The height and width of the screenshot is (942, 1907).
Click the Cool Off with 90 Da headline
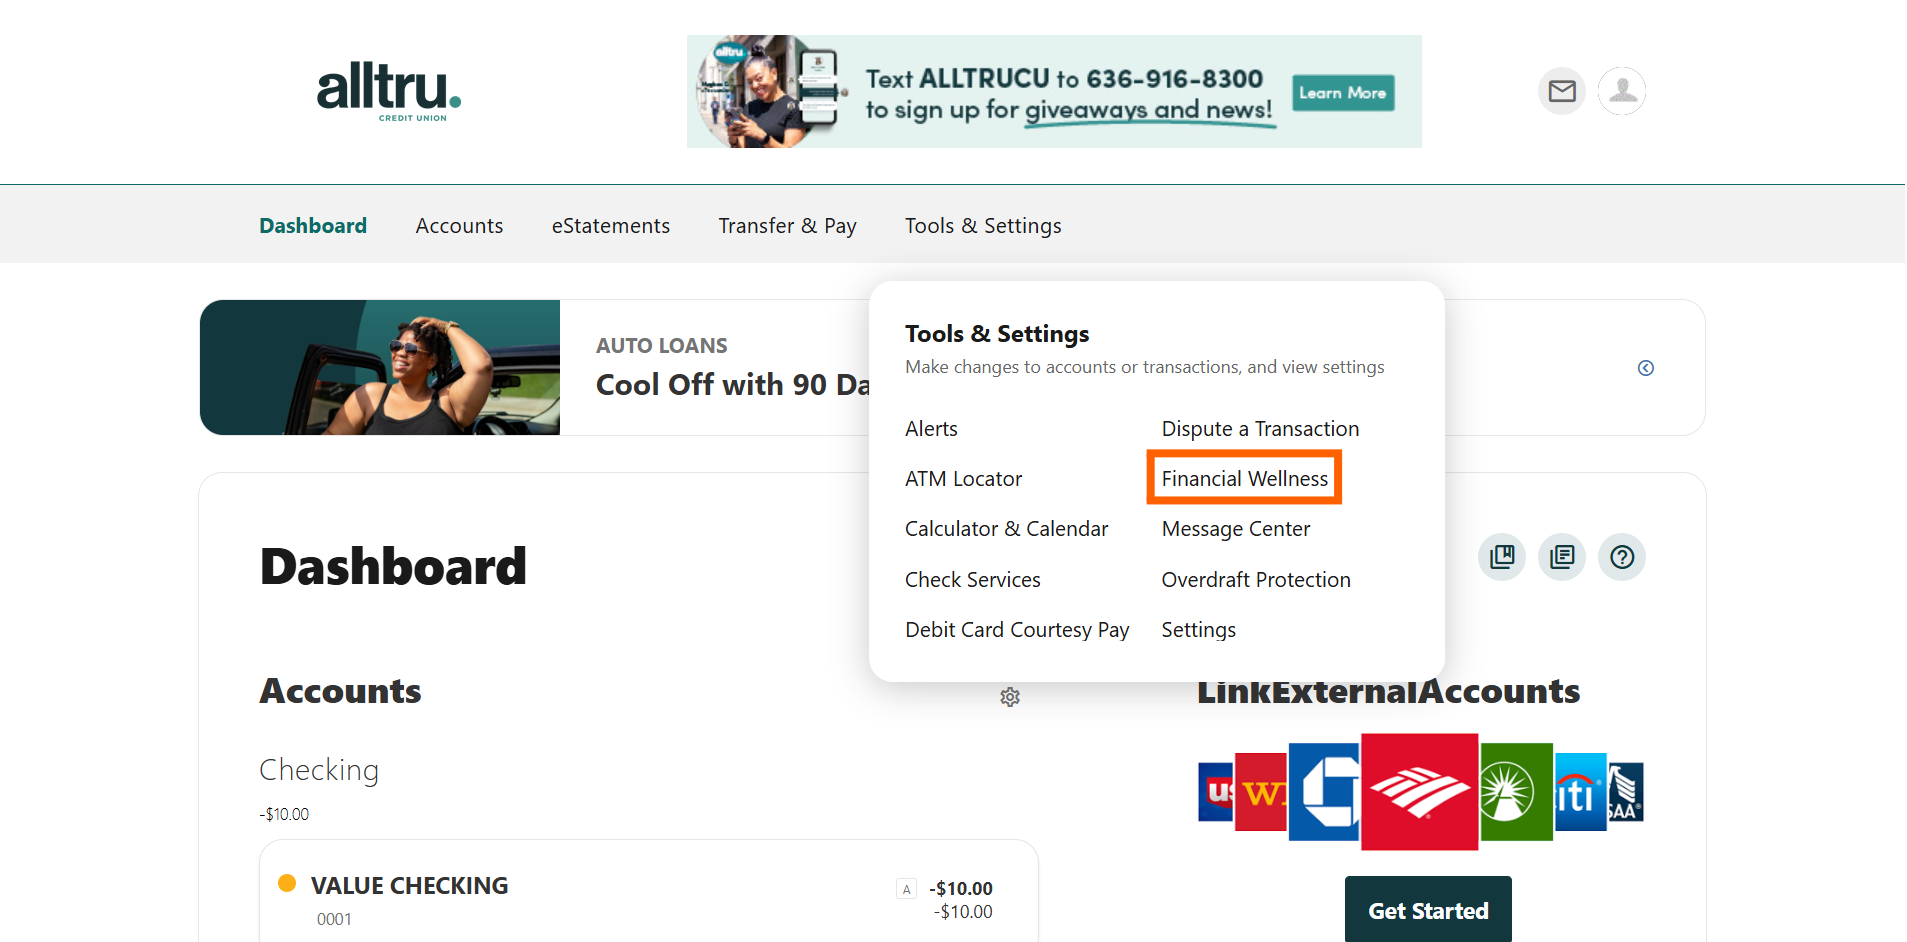pyautogui.click(x=733, y=385)
